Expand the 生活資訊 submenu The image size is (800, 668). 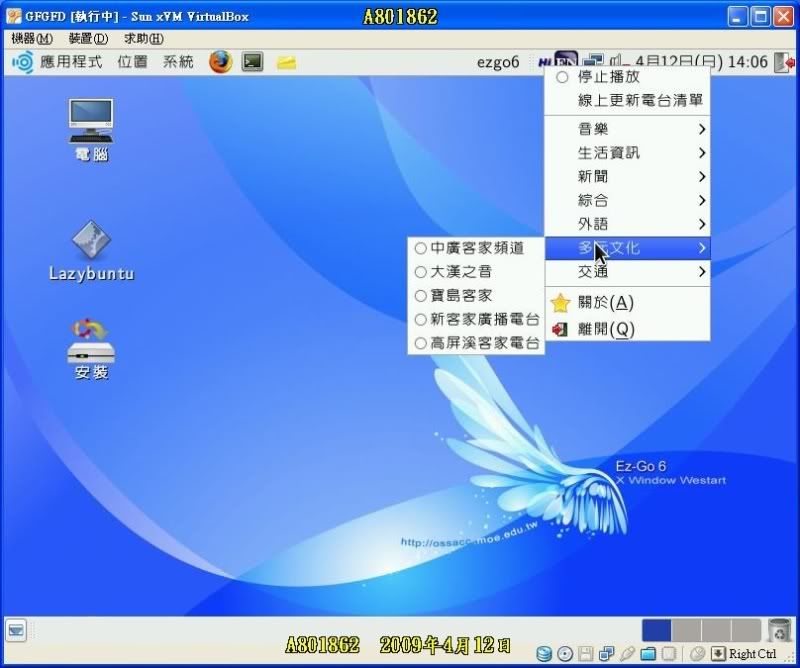628,153
